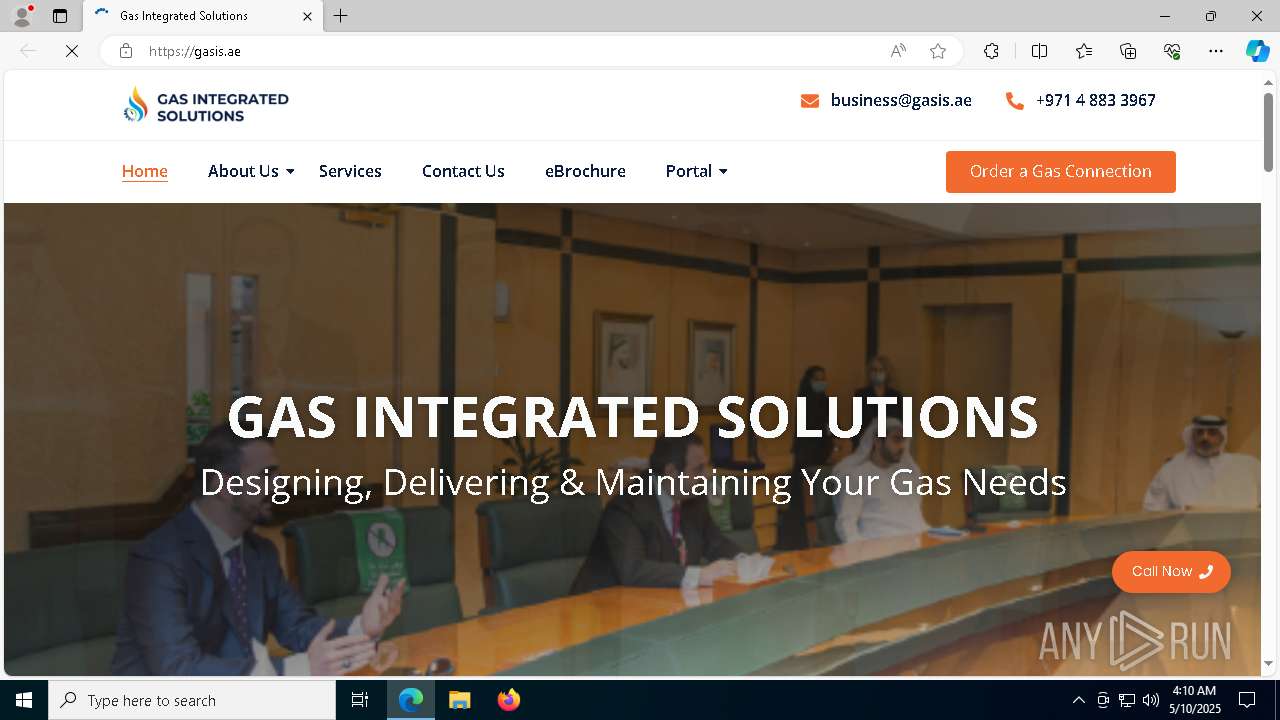Add this page to favorites star

(938, 51)
